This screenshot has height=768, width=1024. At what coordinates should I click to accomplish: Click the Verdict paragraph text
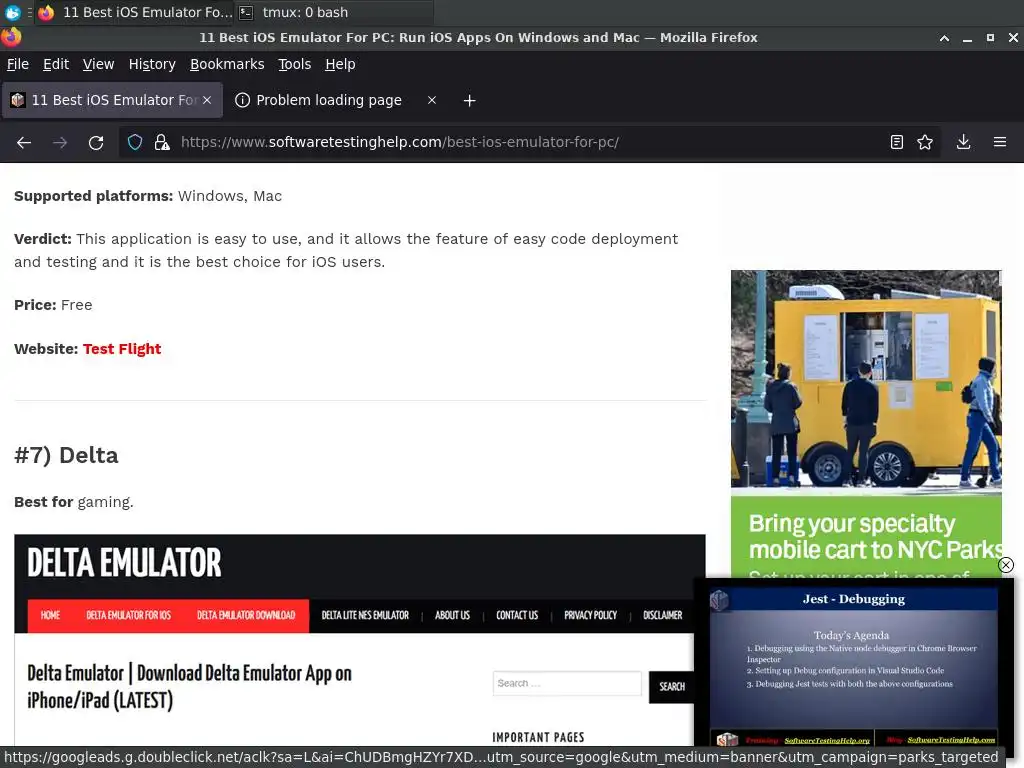(346, 250)
